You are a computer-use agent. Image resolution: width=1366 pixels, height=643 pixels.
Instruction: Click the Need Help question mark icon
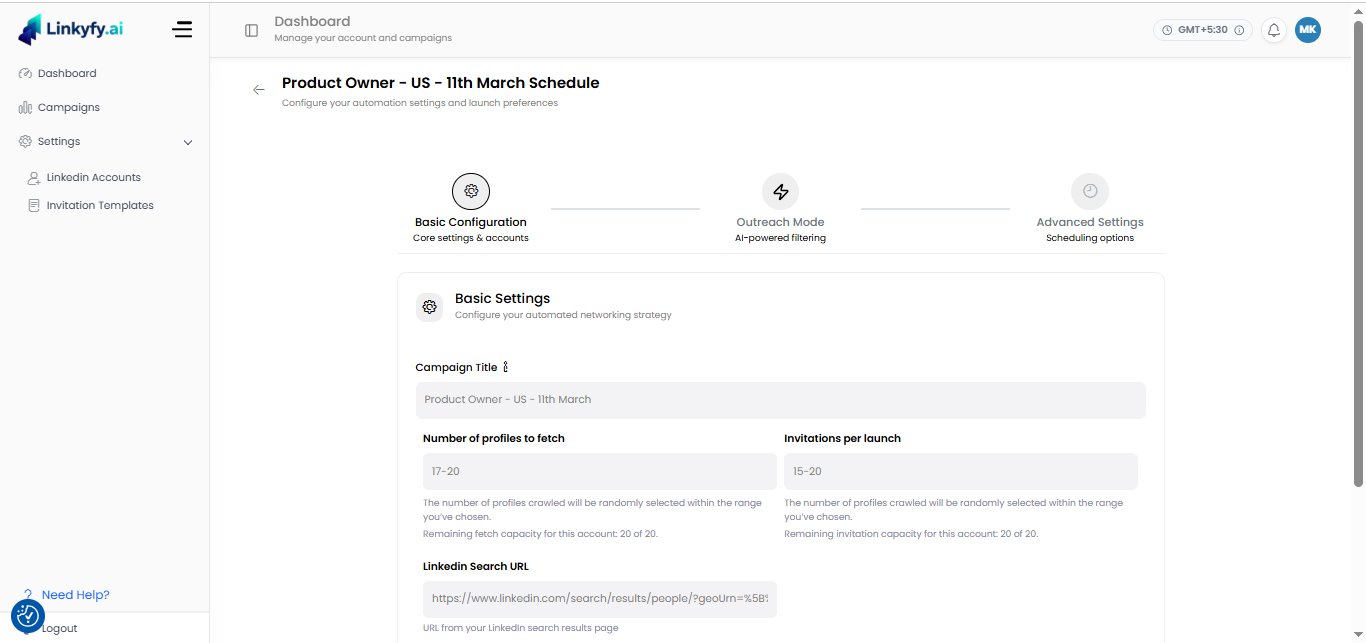click(28, 595)
